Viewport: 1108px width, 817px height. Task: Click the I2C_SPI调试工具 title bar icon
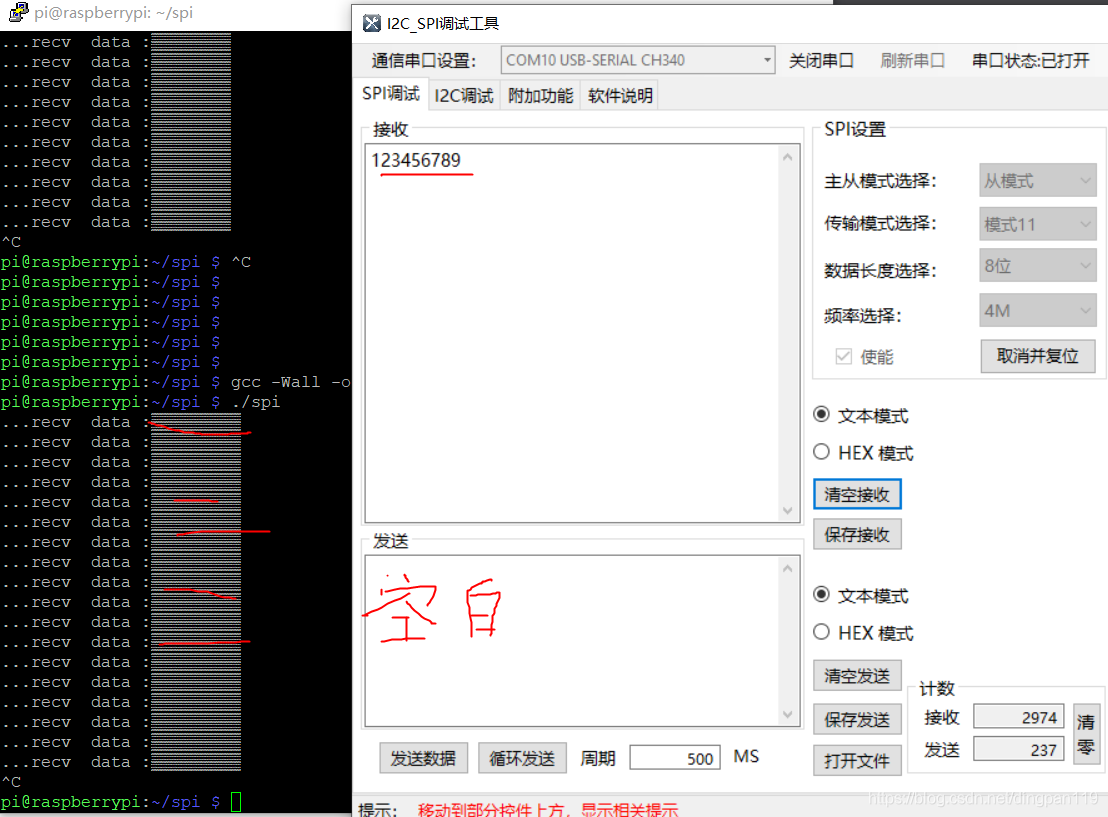point(370,22)
